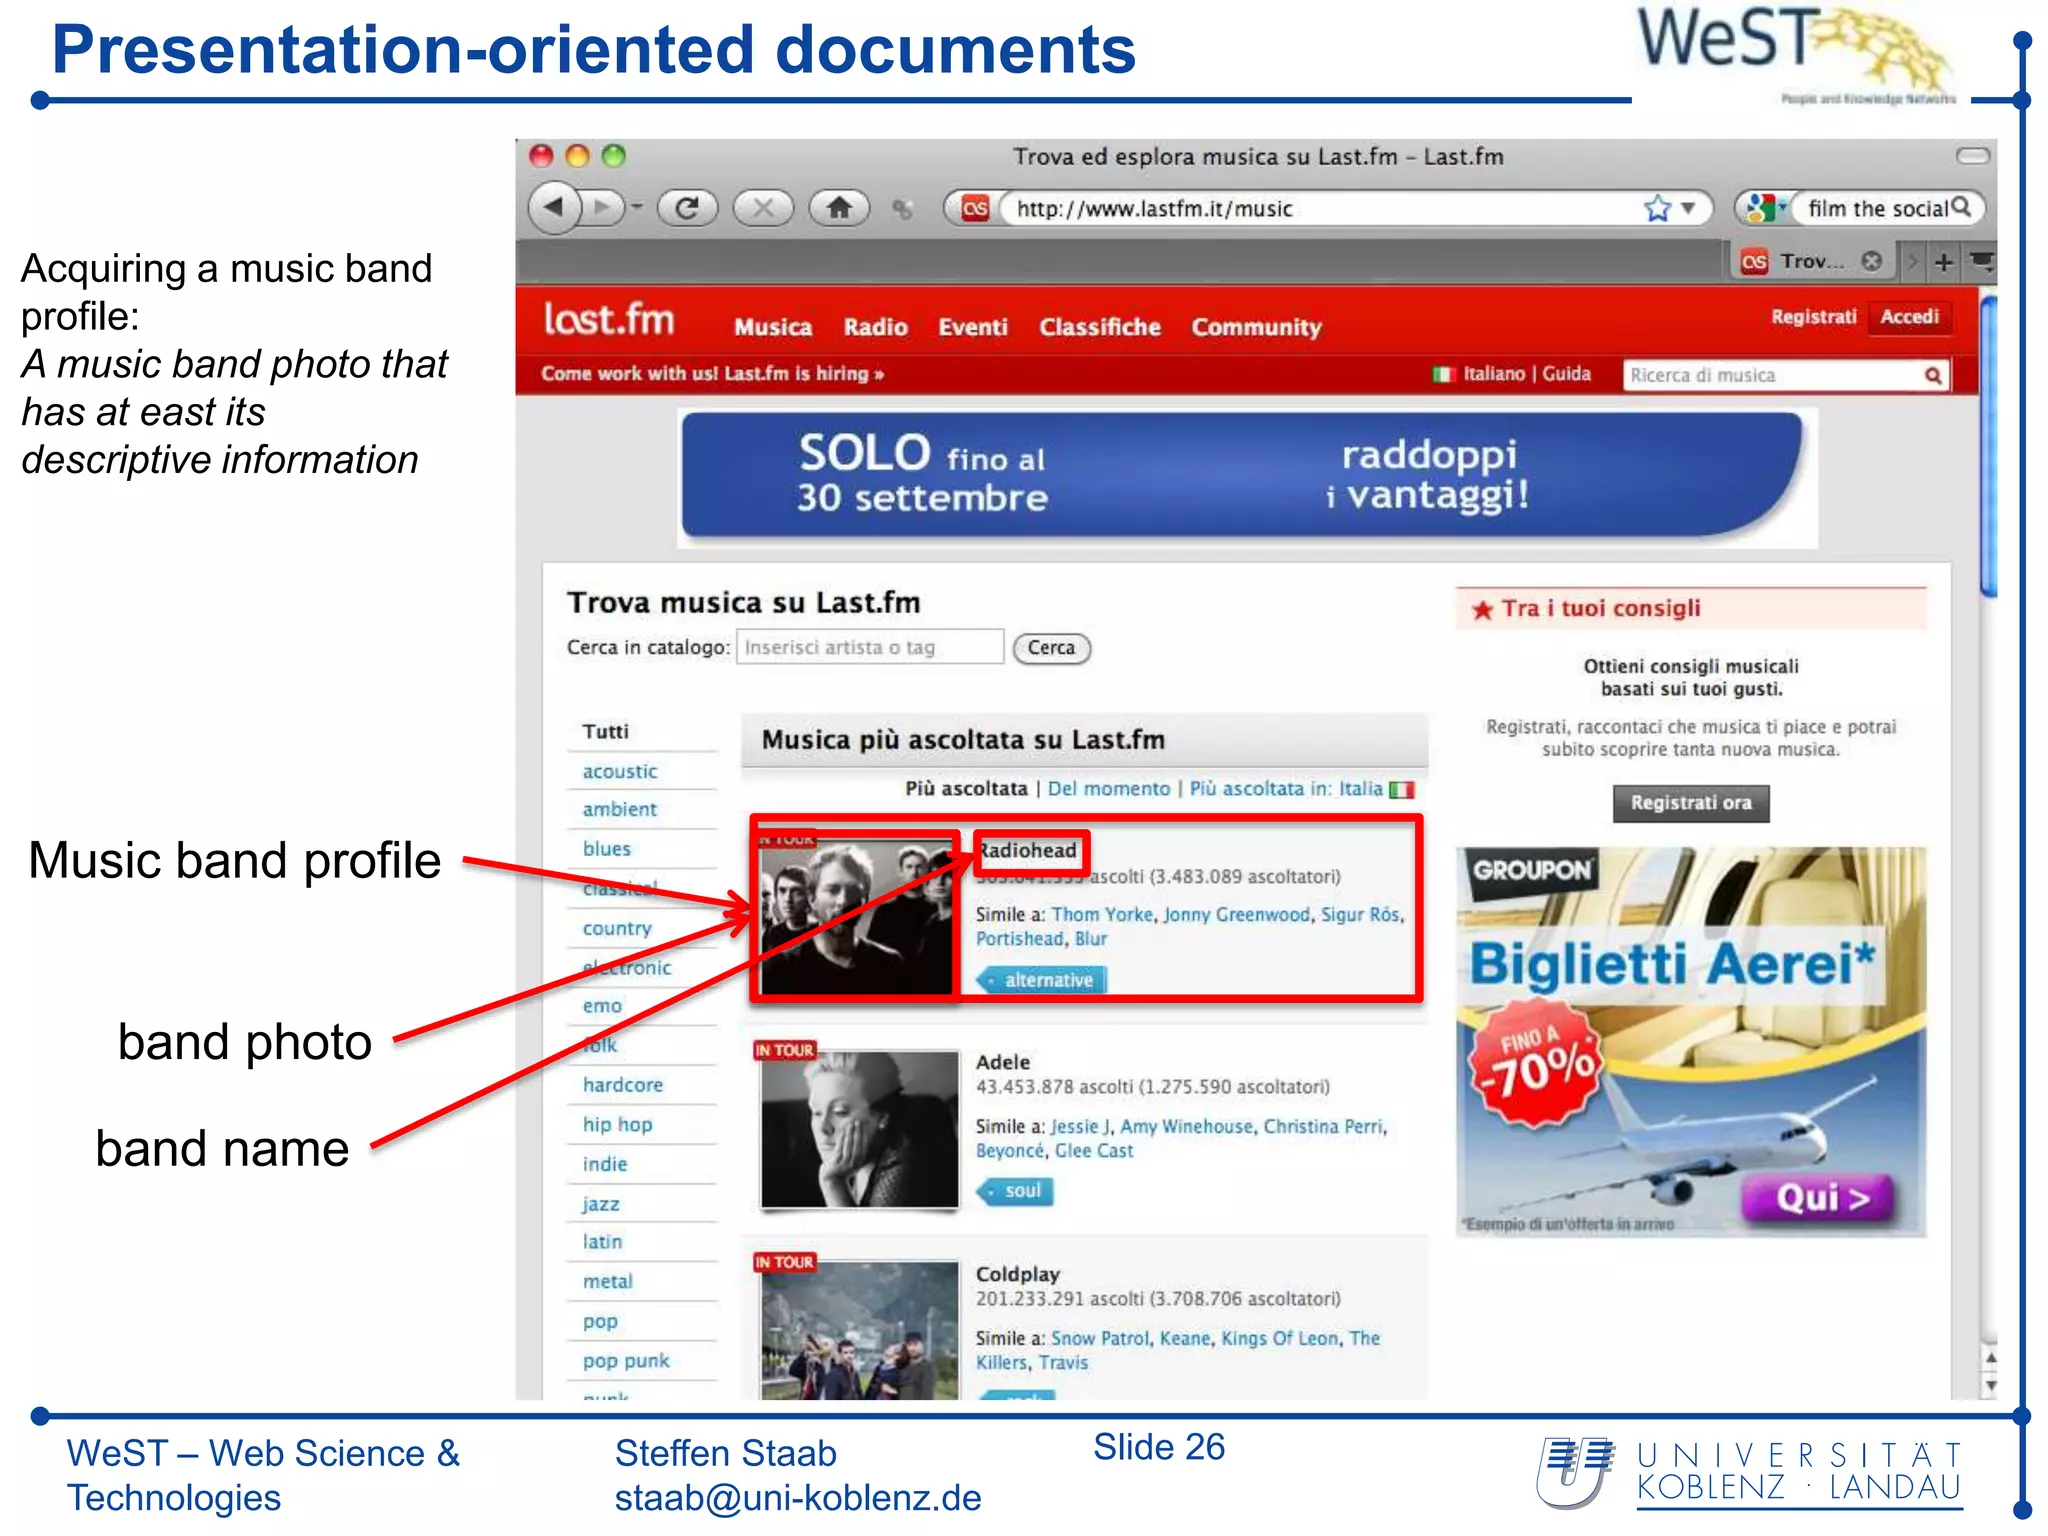The height and width of the screenshot is (1536, 2048).
Task: Open the search engine selector icon
Action: point(1765,208)
